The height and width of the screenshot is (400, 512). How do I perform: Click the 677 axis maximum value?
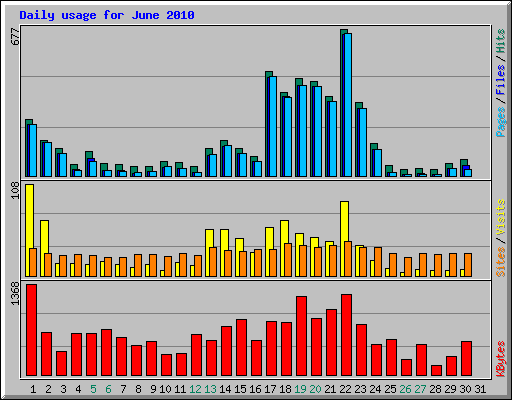pos(15,37)
